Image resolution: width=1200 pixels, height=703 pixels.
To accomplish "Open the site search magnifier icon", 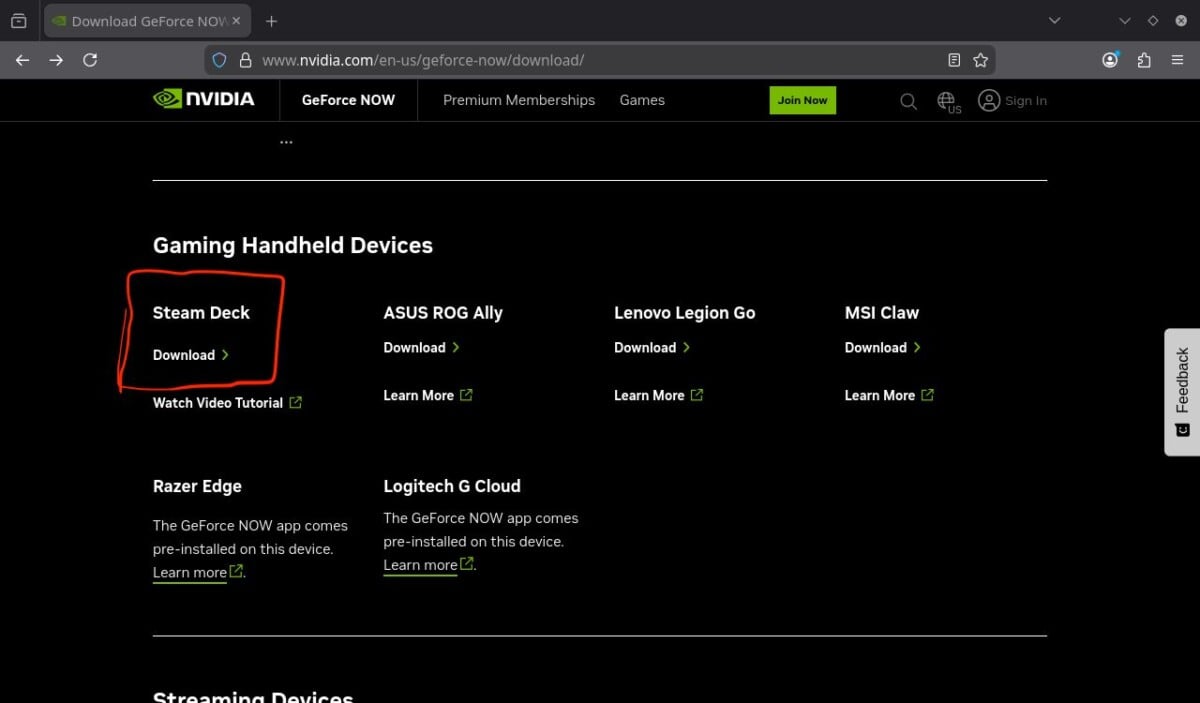I will coord(908,101).
